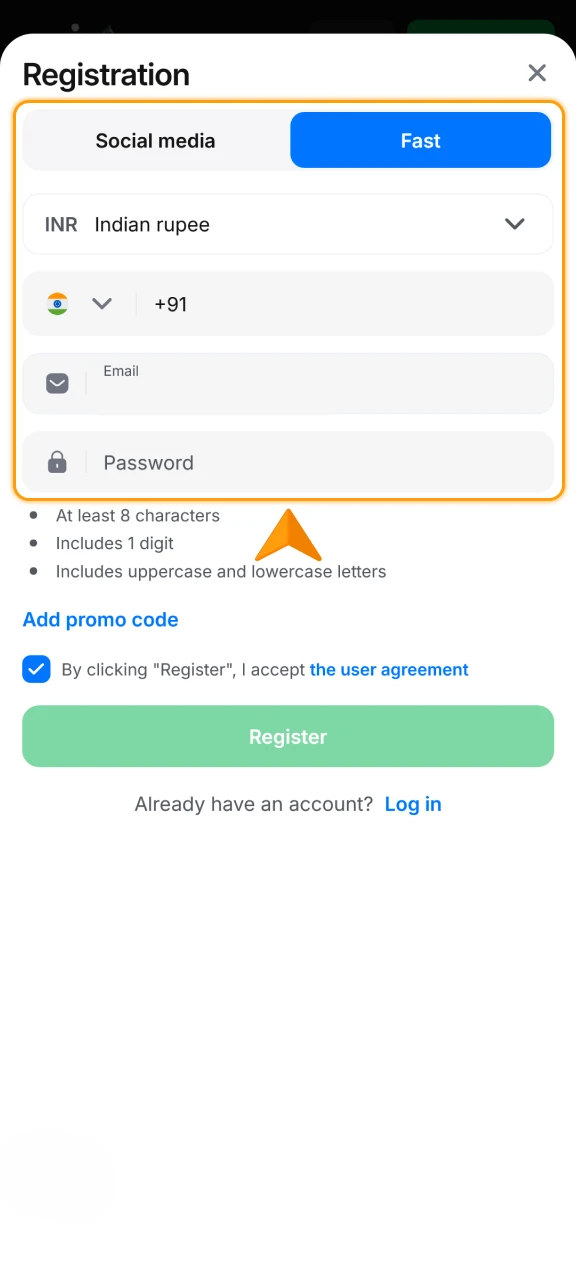Open the Log in link
This screenshot has width=576, height=1280.
point(413,804)
